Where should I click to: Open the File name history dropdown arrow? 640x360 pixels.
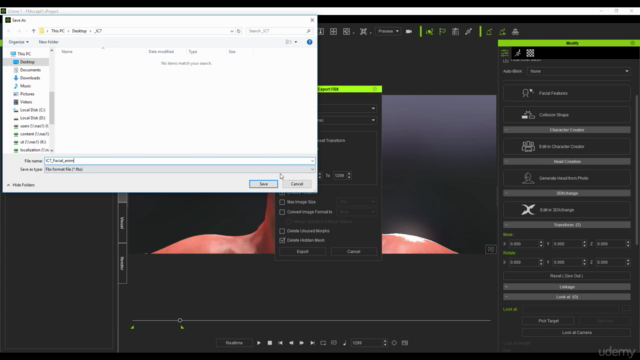click(x=312, y=161)
